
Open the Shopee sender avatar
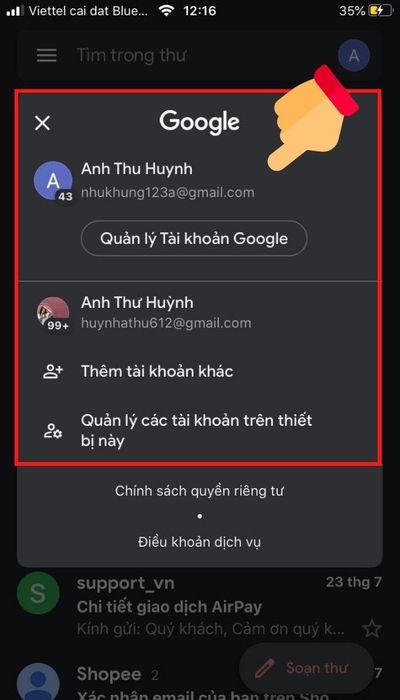[38, 684]
